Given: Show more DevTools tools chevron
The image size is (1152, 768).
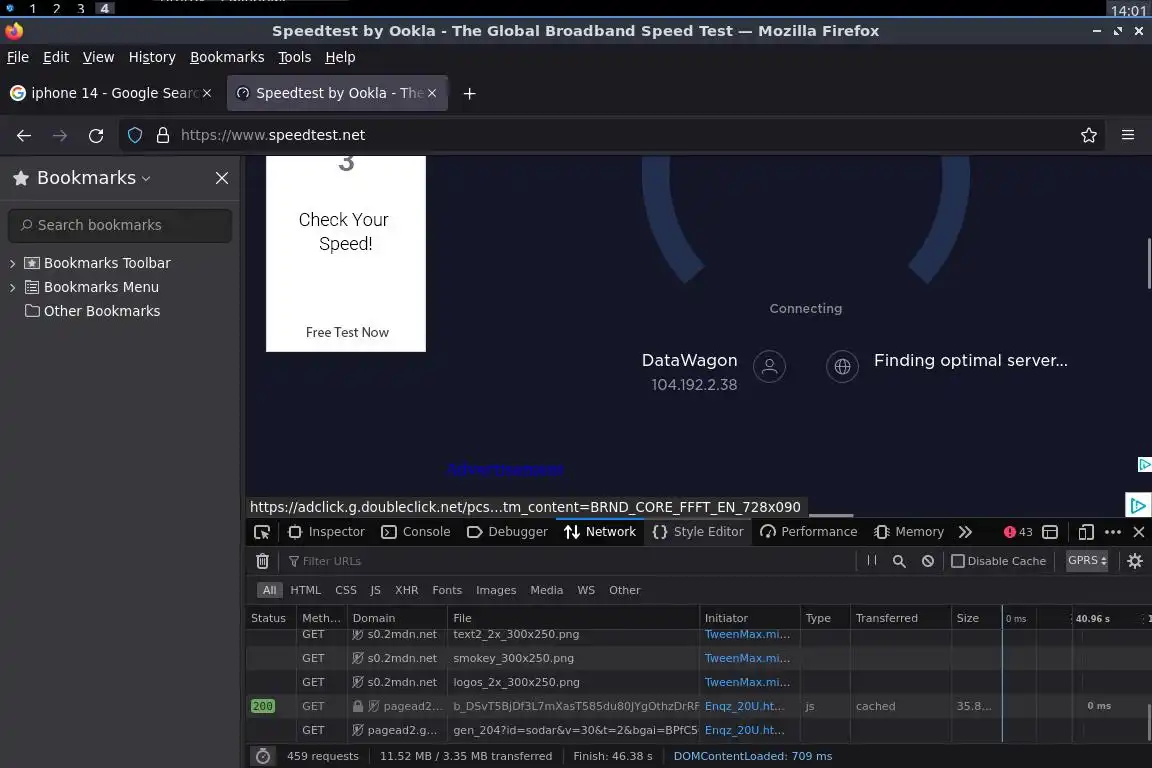Looking at the screenshot, I should pos(965,532).
